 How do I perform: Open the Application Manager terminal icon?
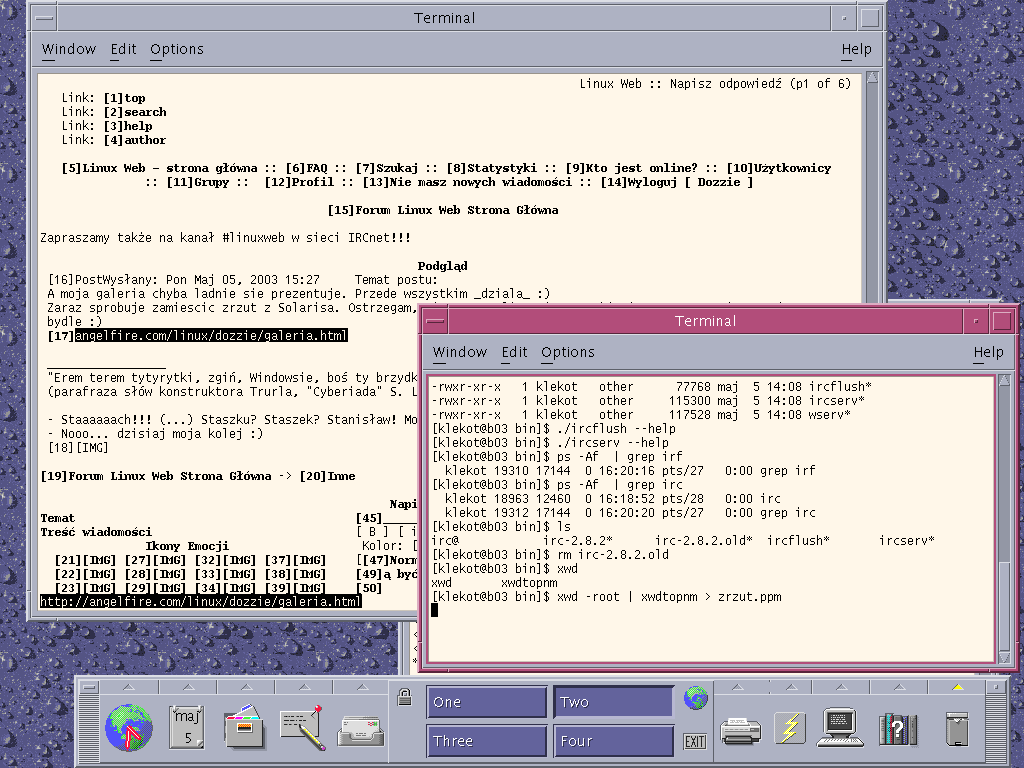tap(840, 728)
